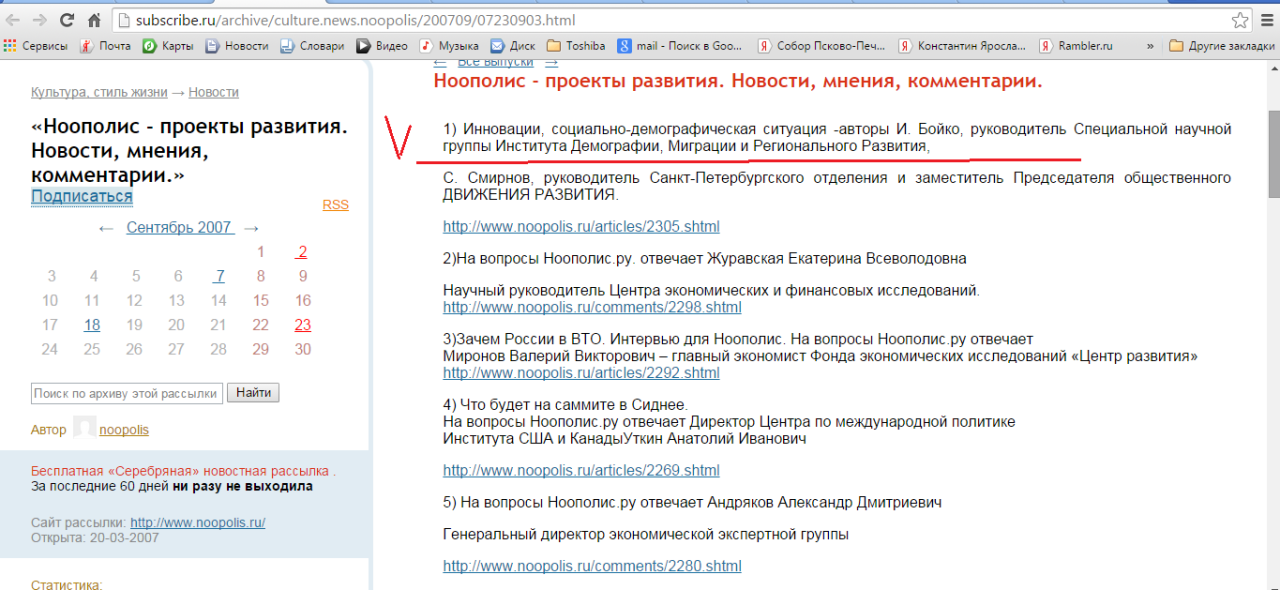The height and width of the screenshot is (590, 1280).
Task: Open the Сервисы apps bookmark
Action: [36, 45]
